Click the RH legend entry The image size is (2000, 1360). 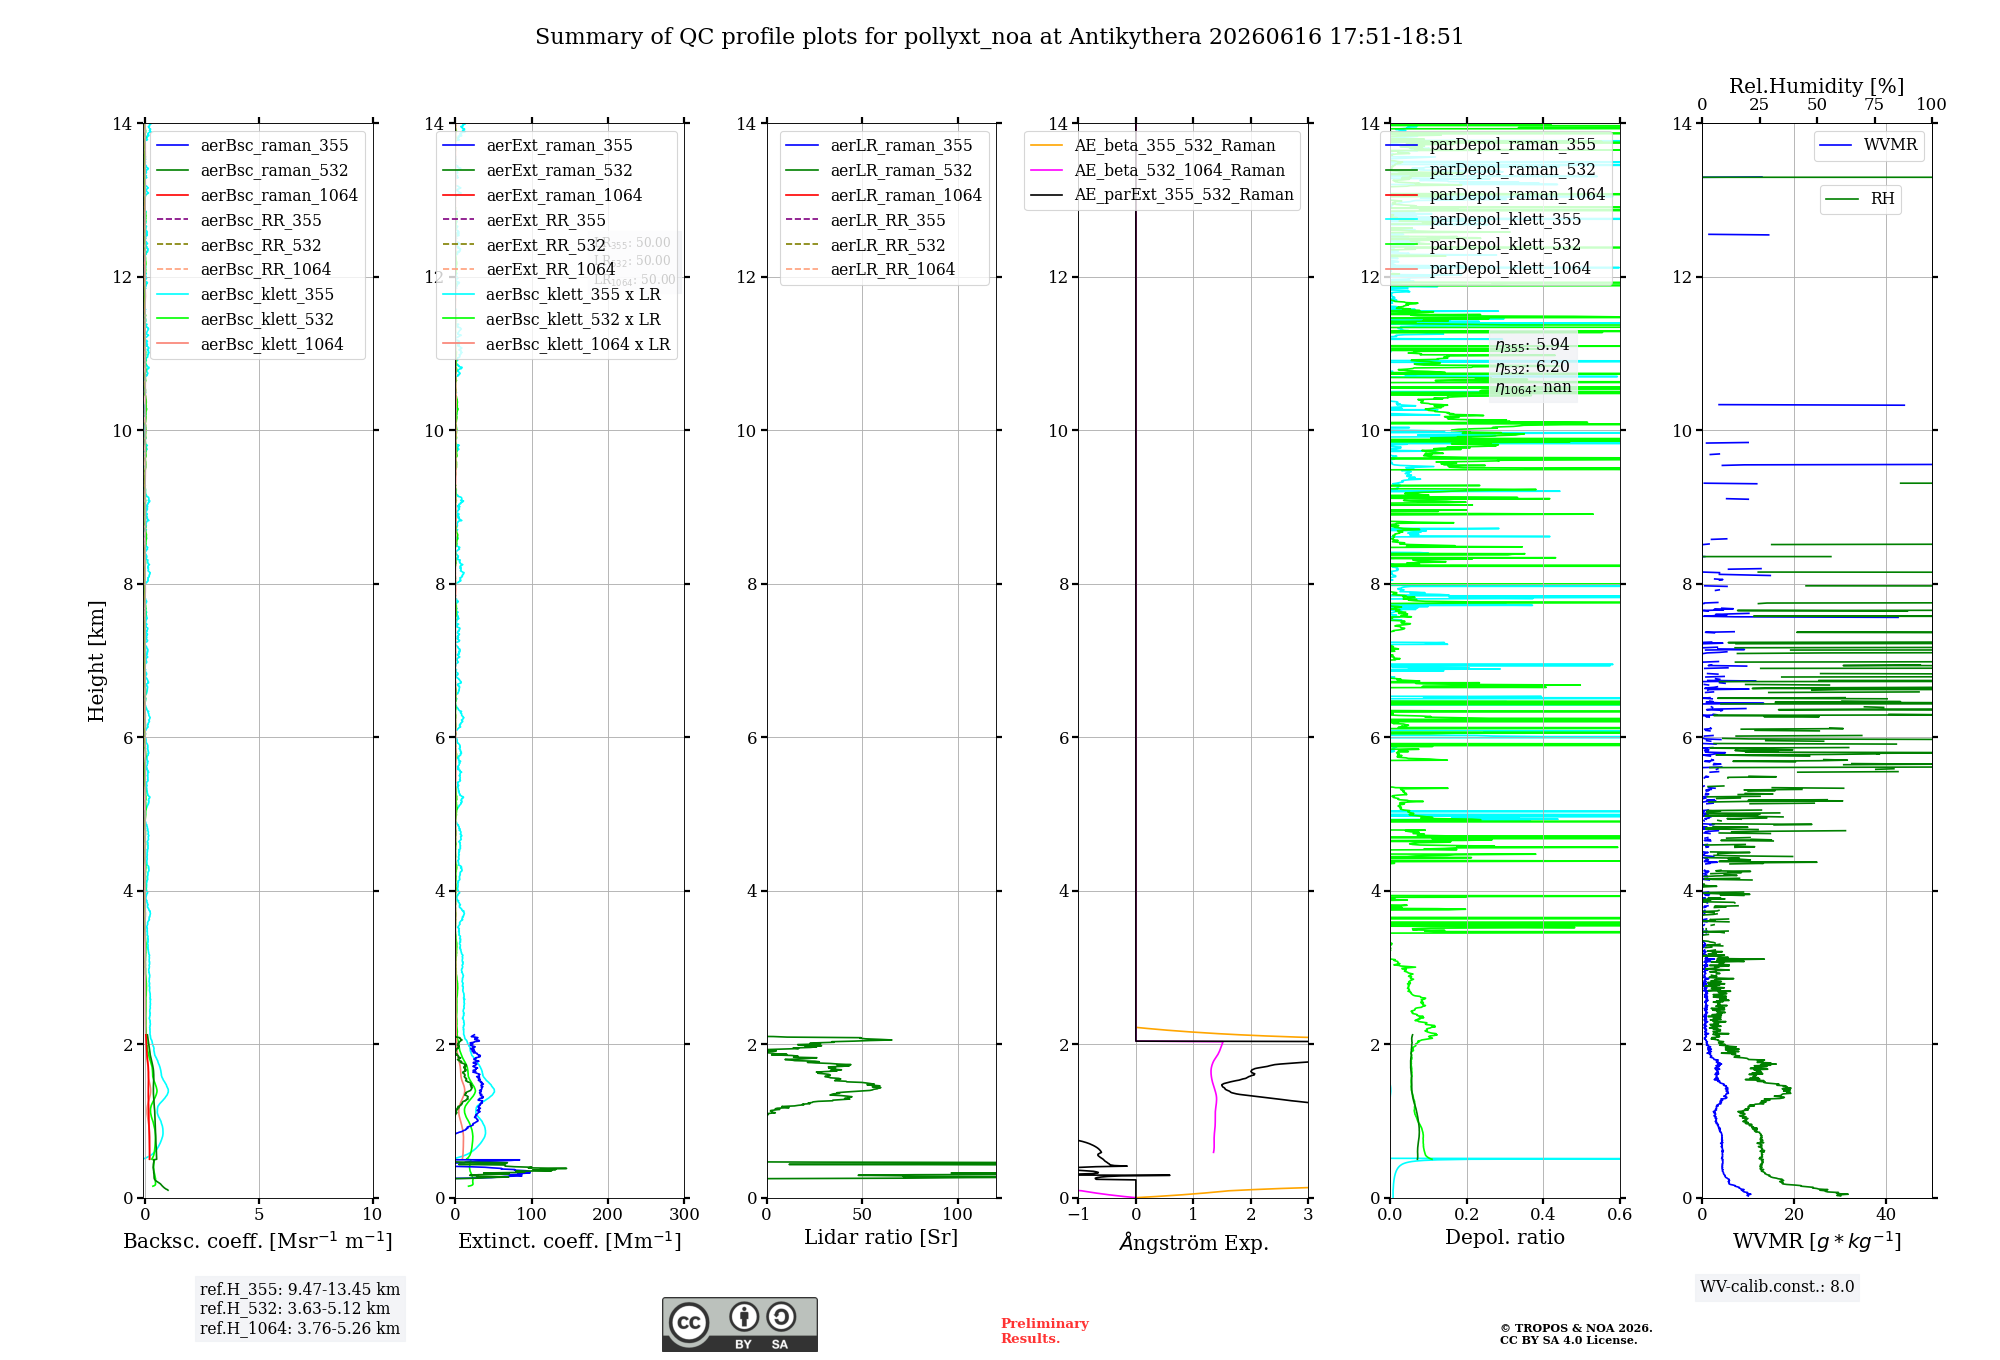point(1860,199)
